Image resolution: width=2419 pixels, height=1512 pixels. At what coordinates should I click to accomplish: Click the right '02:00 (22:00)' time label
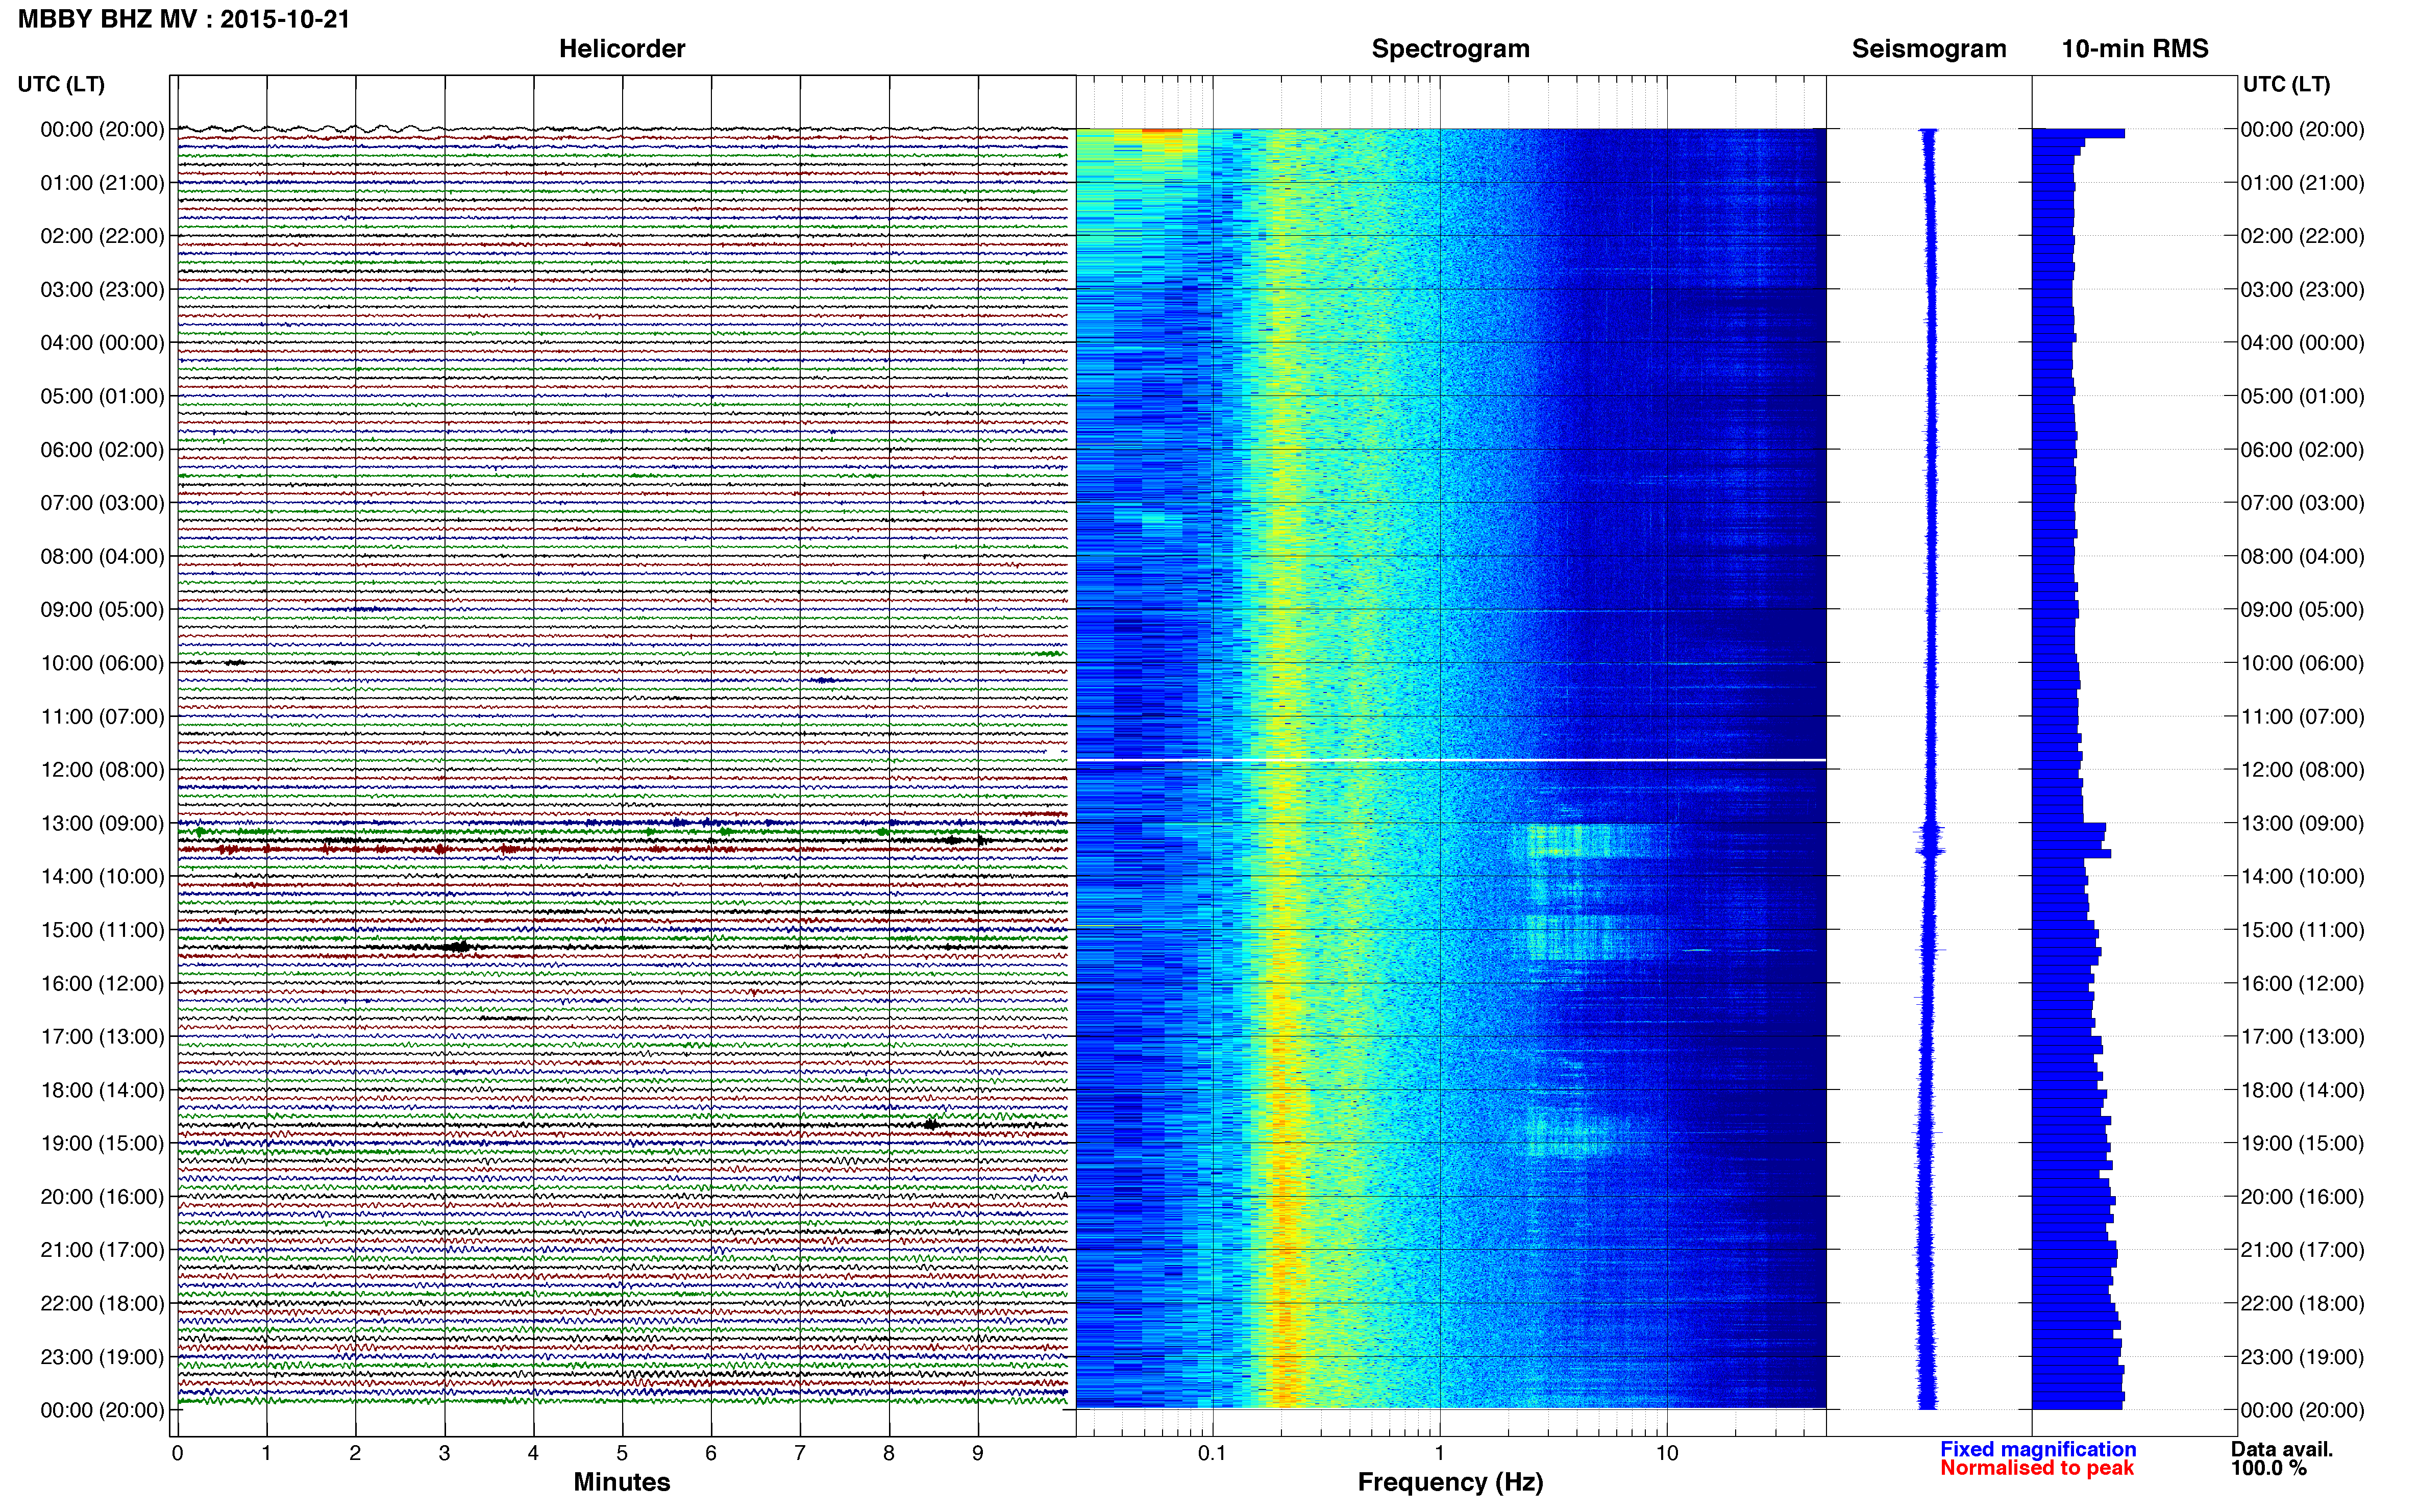point(2302,236)
